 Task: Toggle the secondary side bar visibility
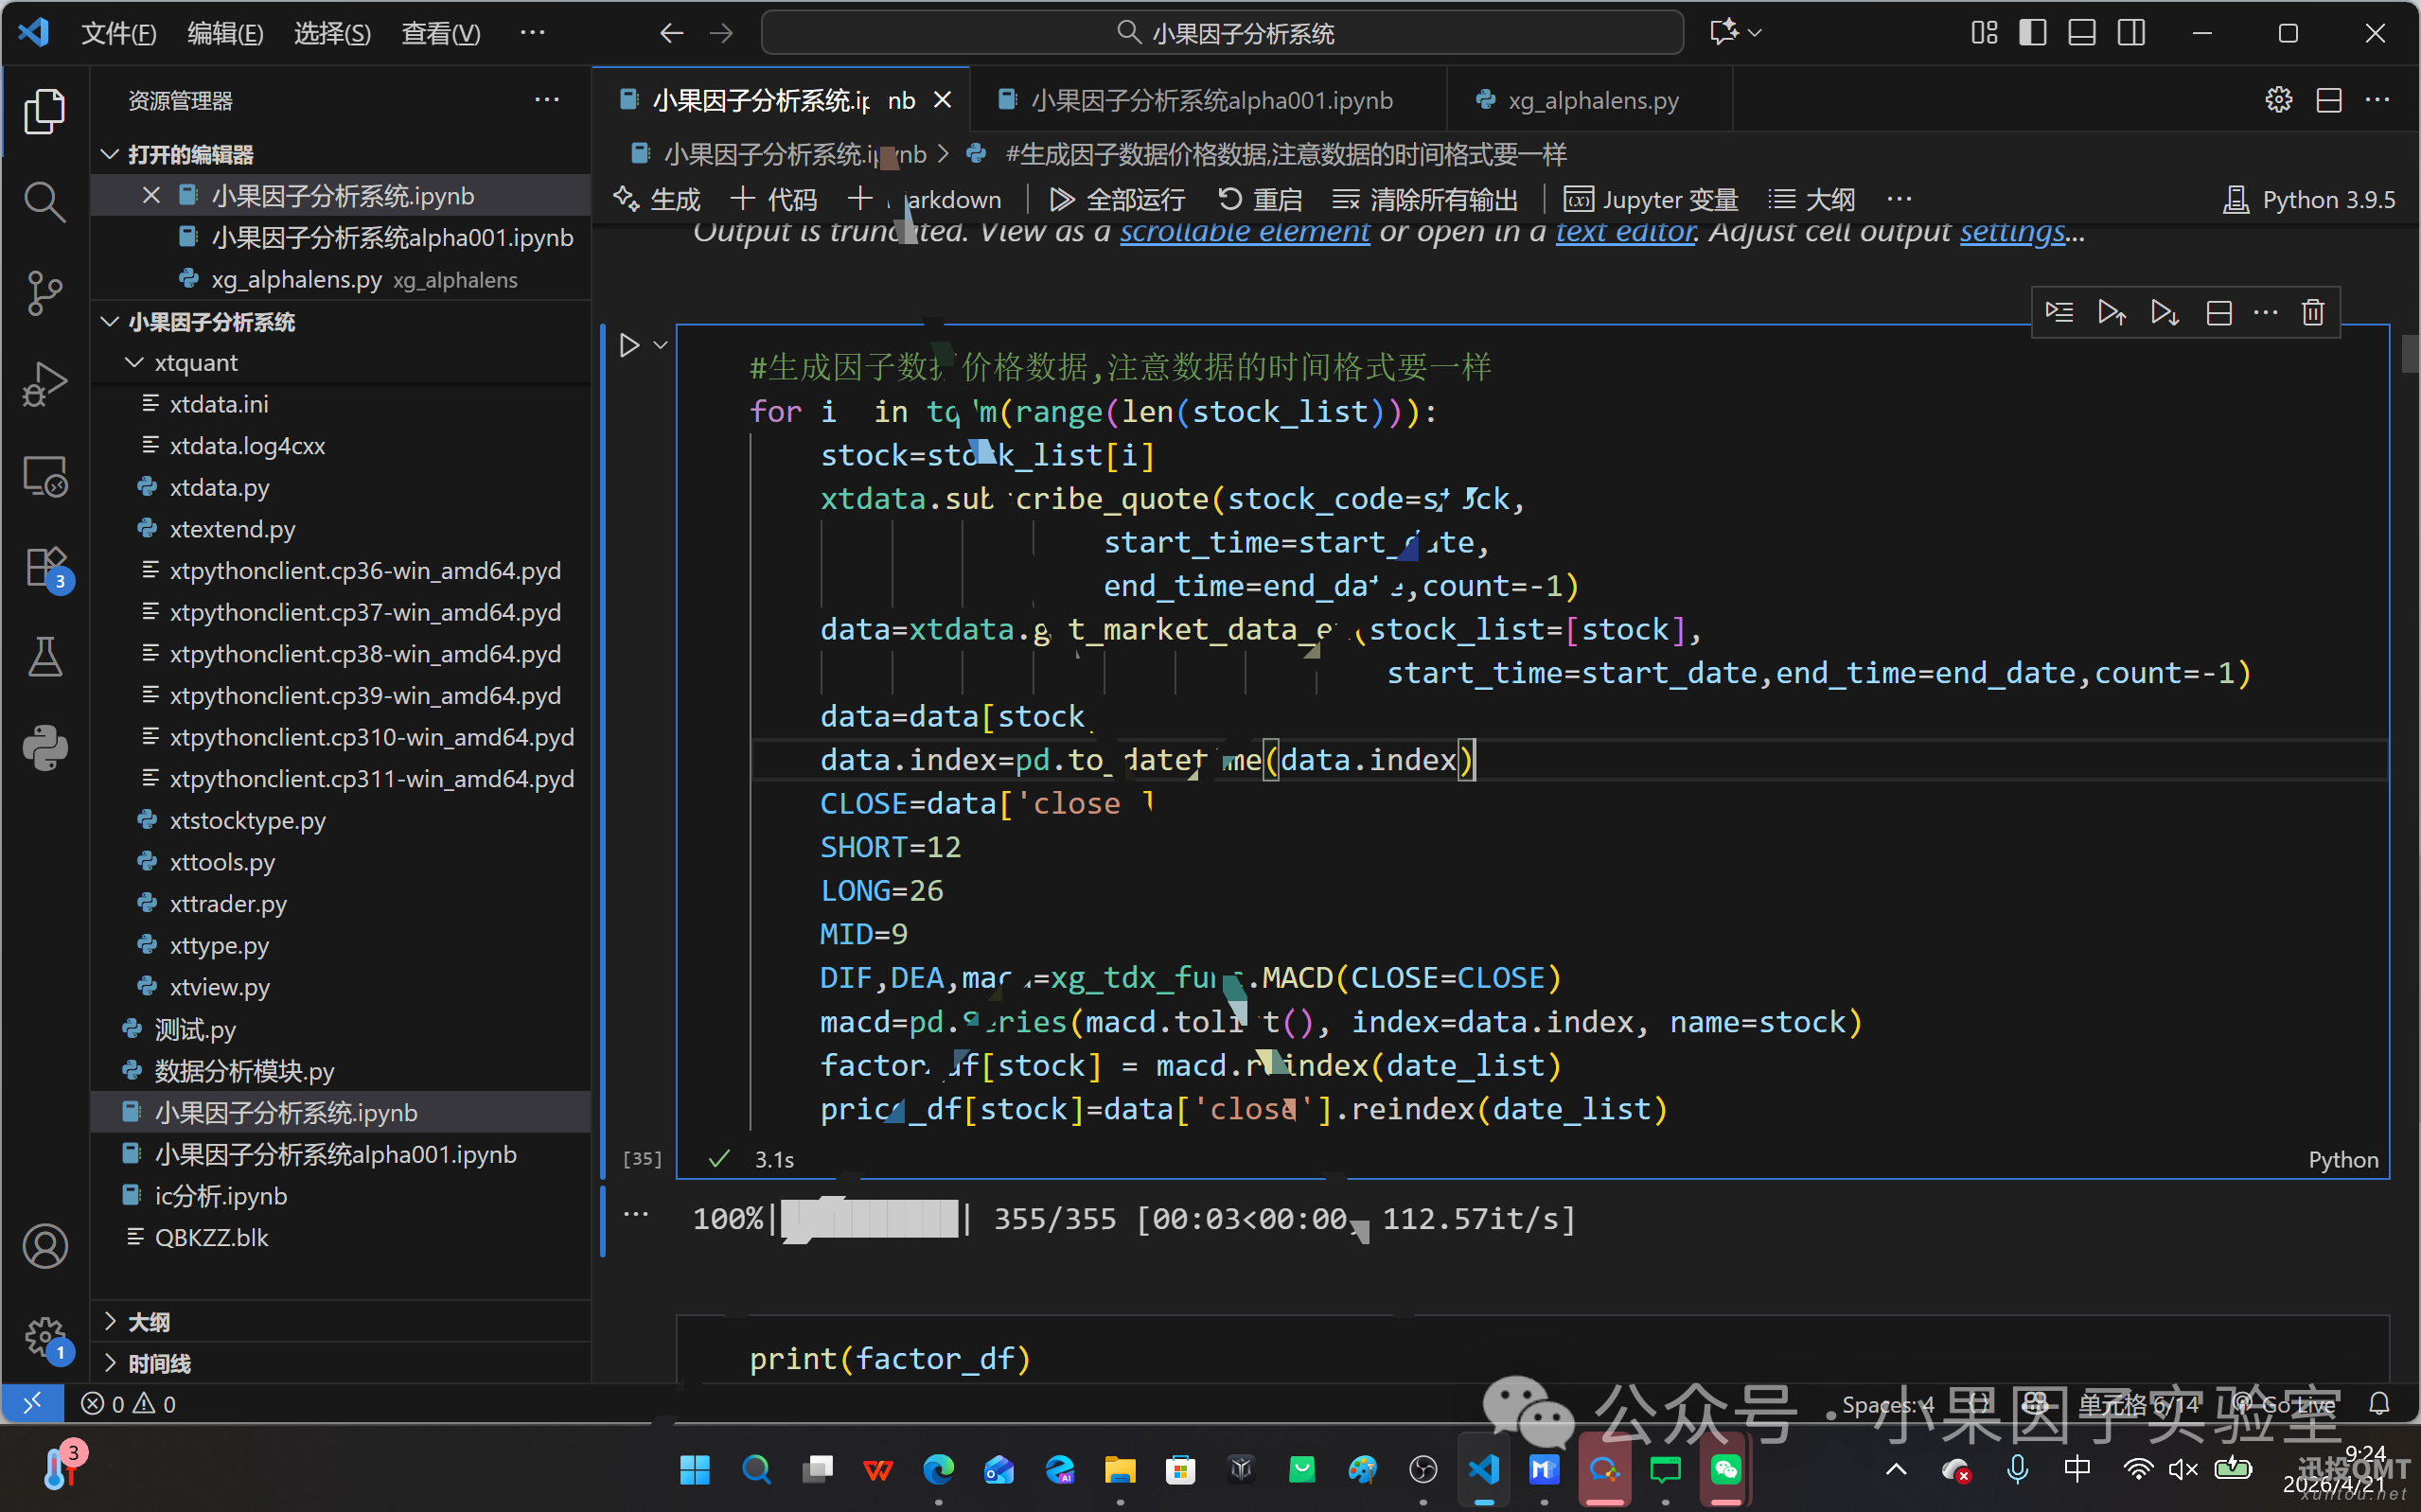2131,33
